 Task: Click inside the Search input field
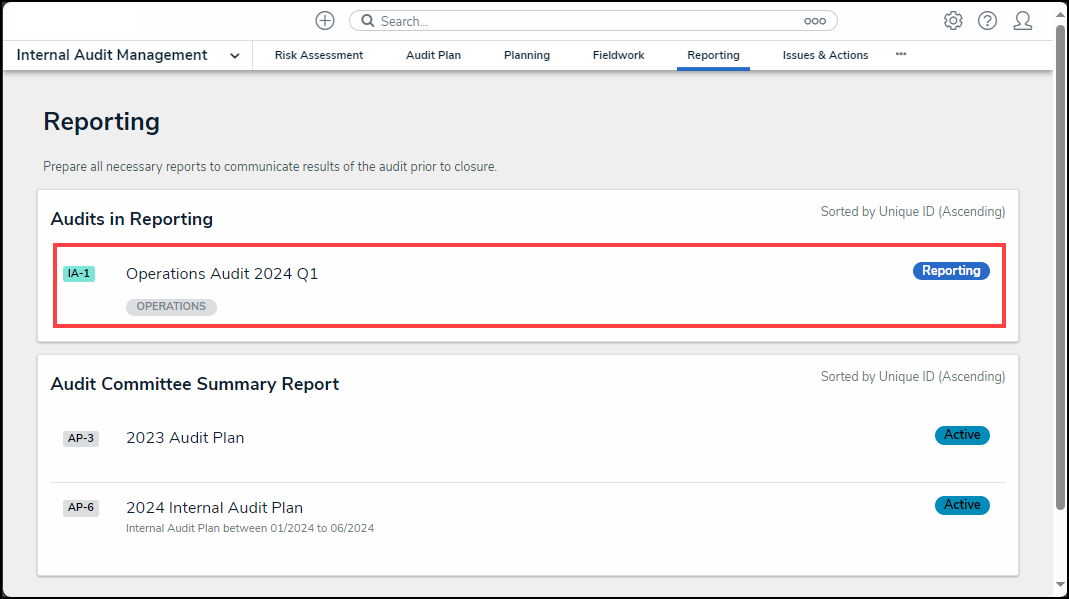pos(590,21)
